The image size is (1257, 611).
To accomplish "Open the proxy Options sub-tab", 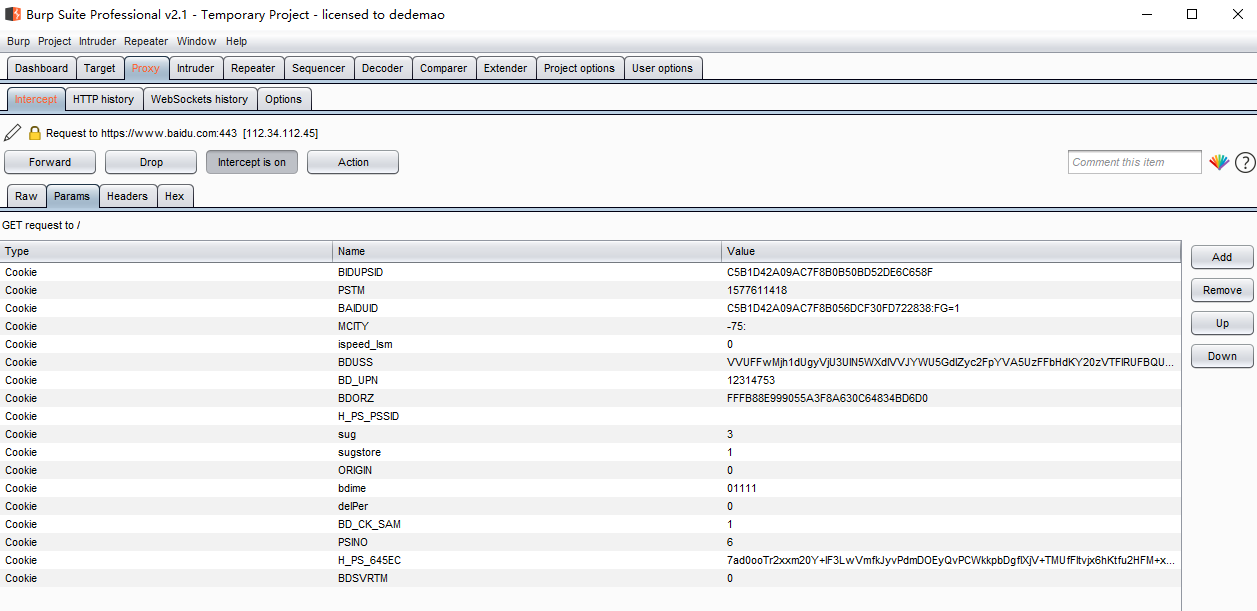I will click(x=284, y=99).
